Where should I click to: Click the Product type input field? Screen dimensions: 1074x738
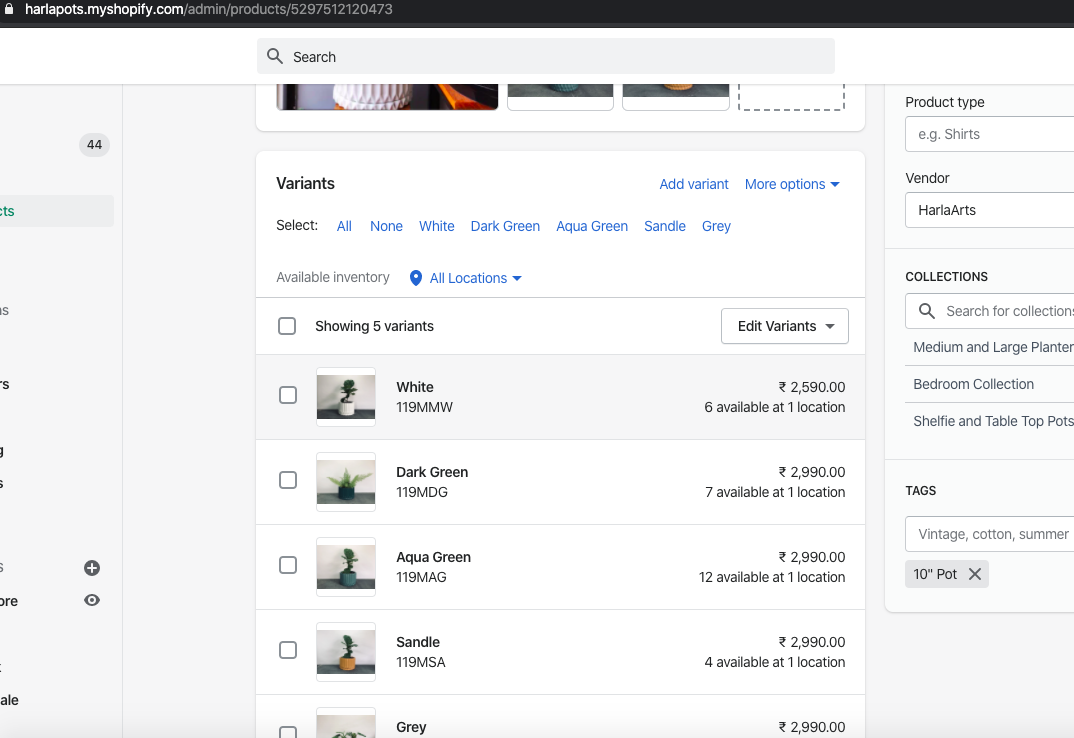tap(990, 133)
